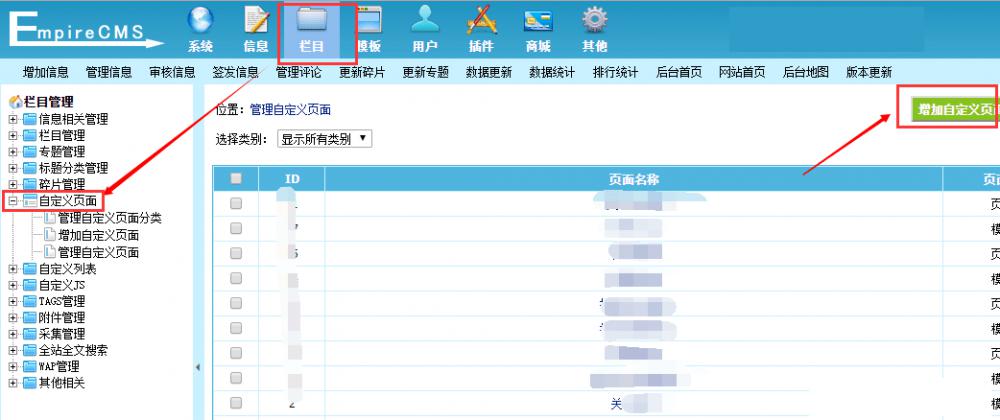Open the 模板 window icon
This screenshot has height=420, width=1000.
(368, 20)
